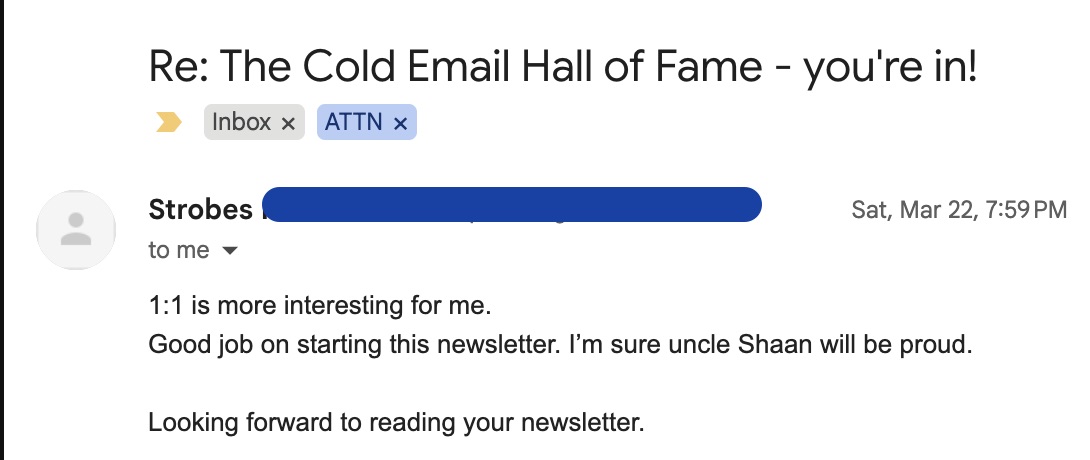Click the sender's profile avatar icon
Image resolution: width=1090 pixels, height=460 pixels.
tap(76, 230)
